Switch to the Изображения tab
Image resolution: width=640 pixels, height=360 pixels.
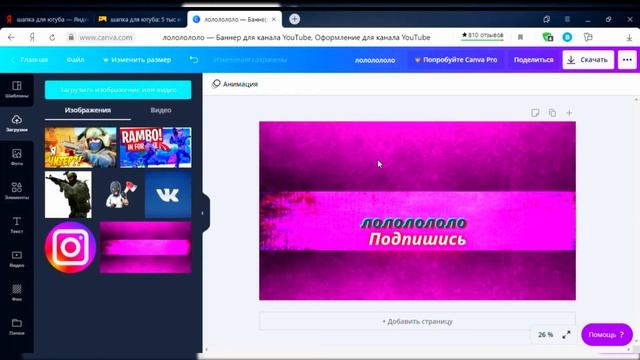tap(88, 110)
